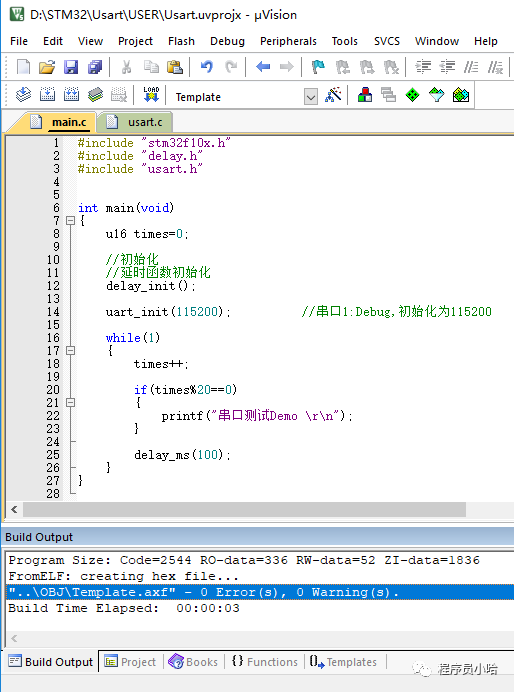Image resolution: width=514 pixels, height=692 pixels.
Task: Open the Flash menu
Action: [x=181, y=41]
